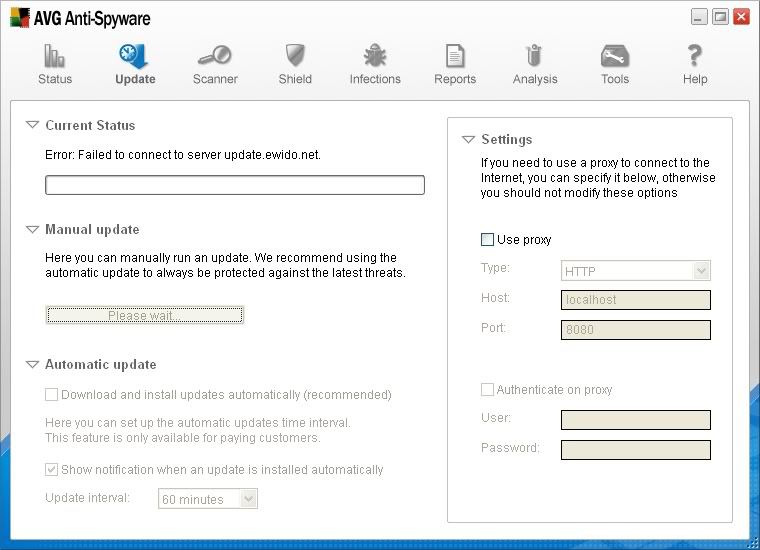The image size is (760, 550).
Task: Open the proxy Type HTTP dropdown
Action: (x=635, y=270)
